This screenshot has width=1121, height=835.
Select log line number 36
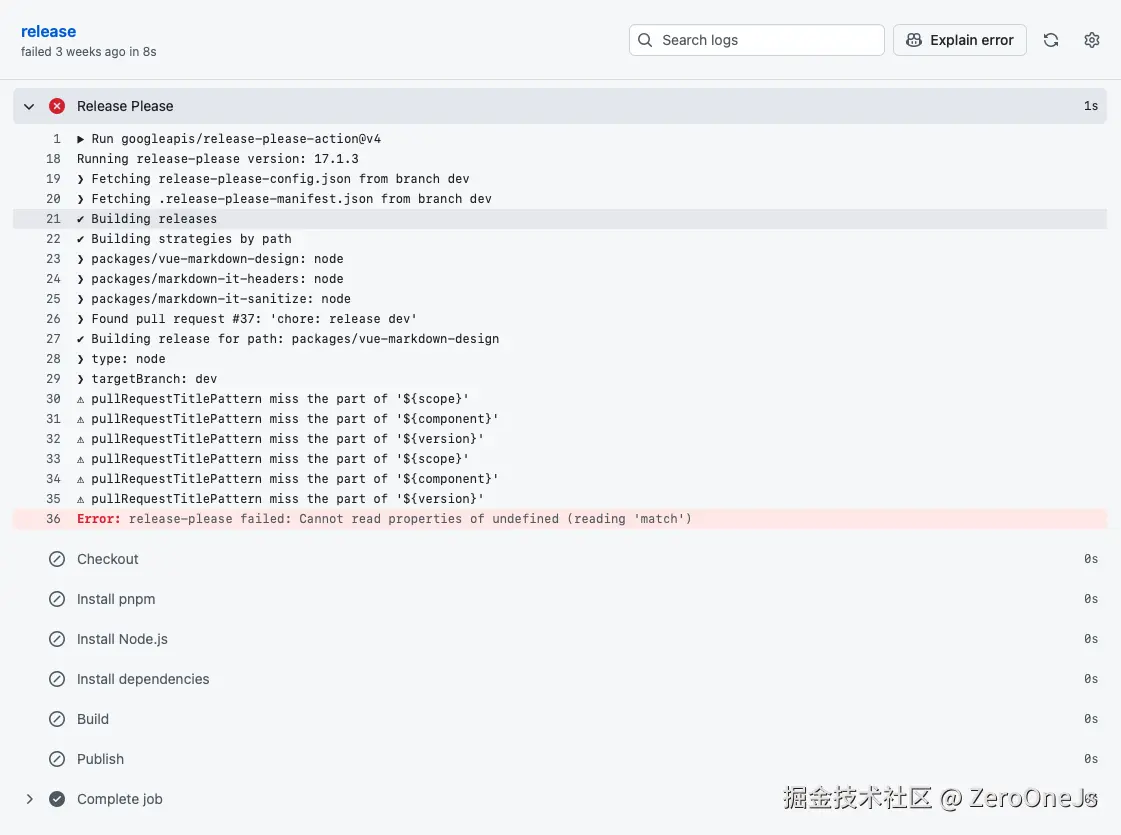coord(54,519)
